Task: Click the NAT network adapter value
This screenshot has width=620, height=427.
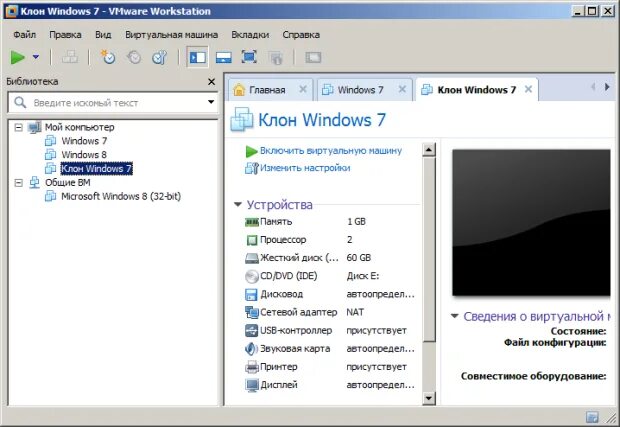Action: [355, 312]
